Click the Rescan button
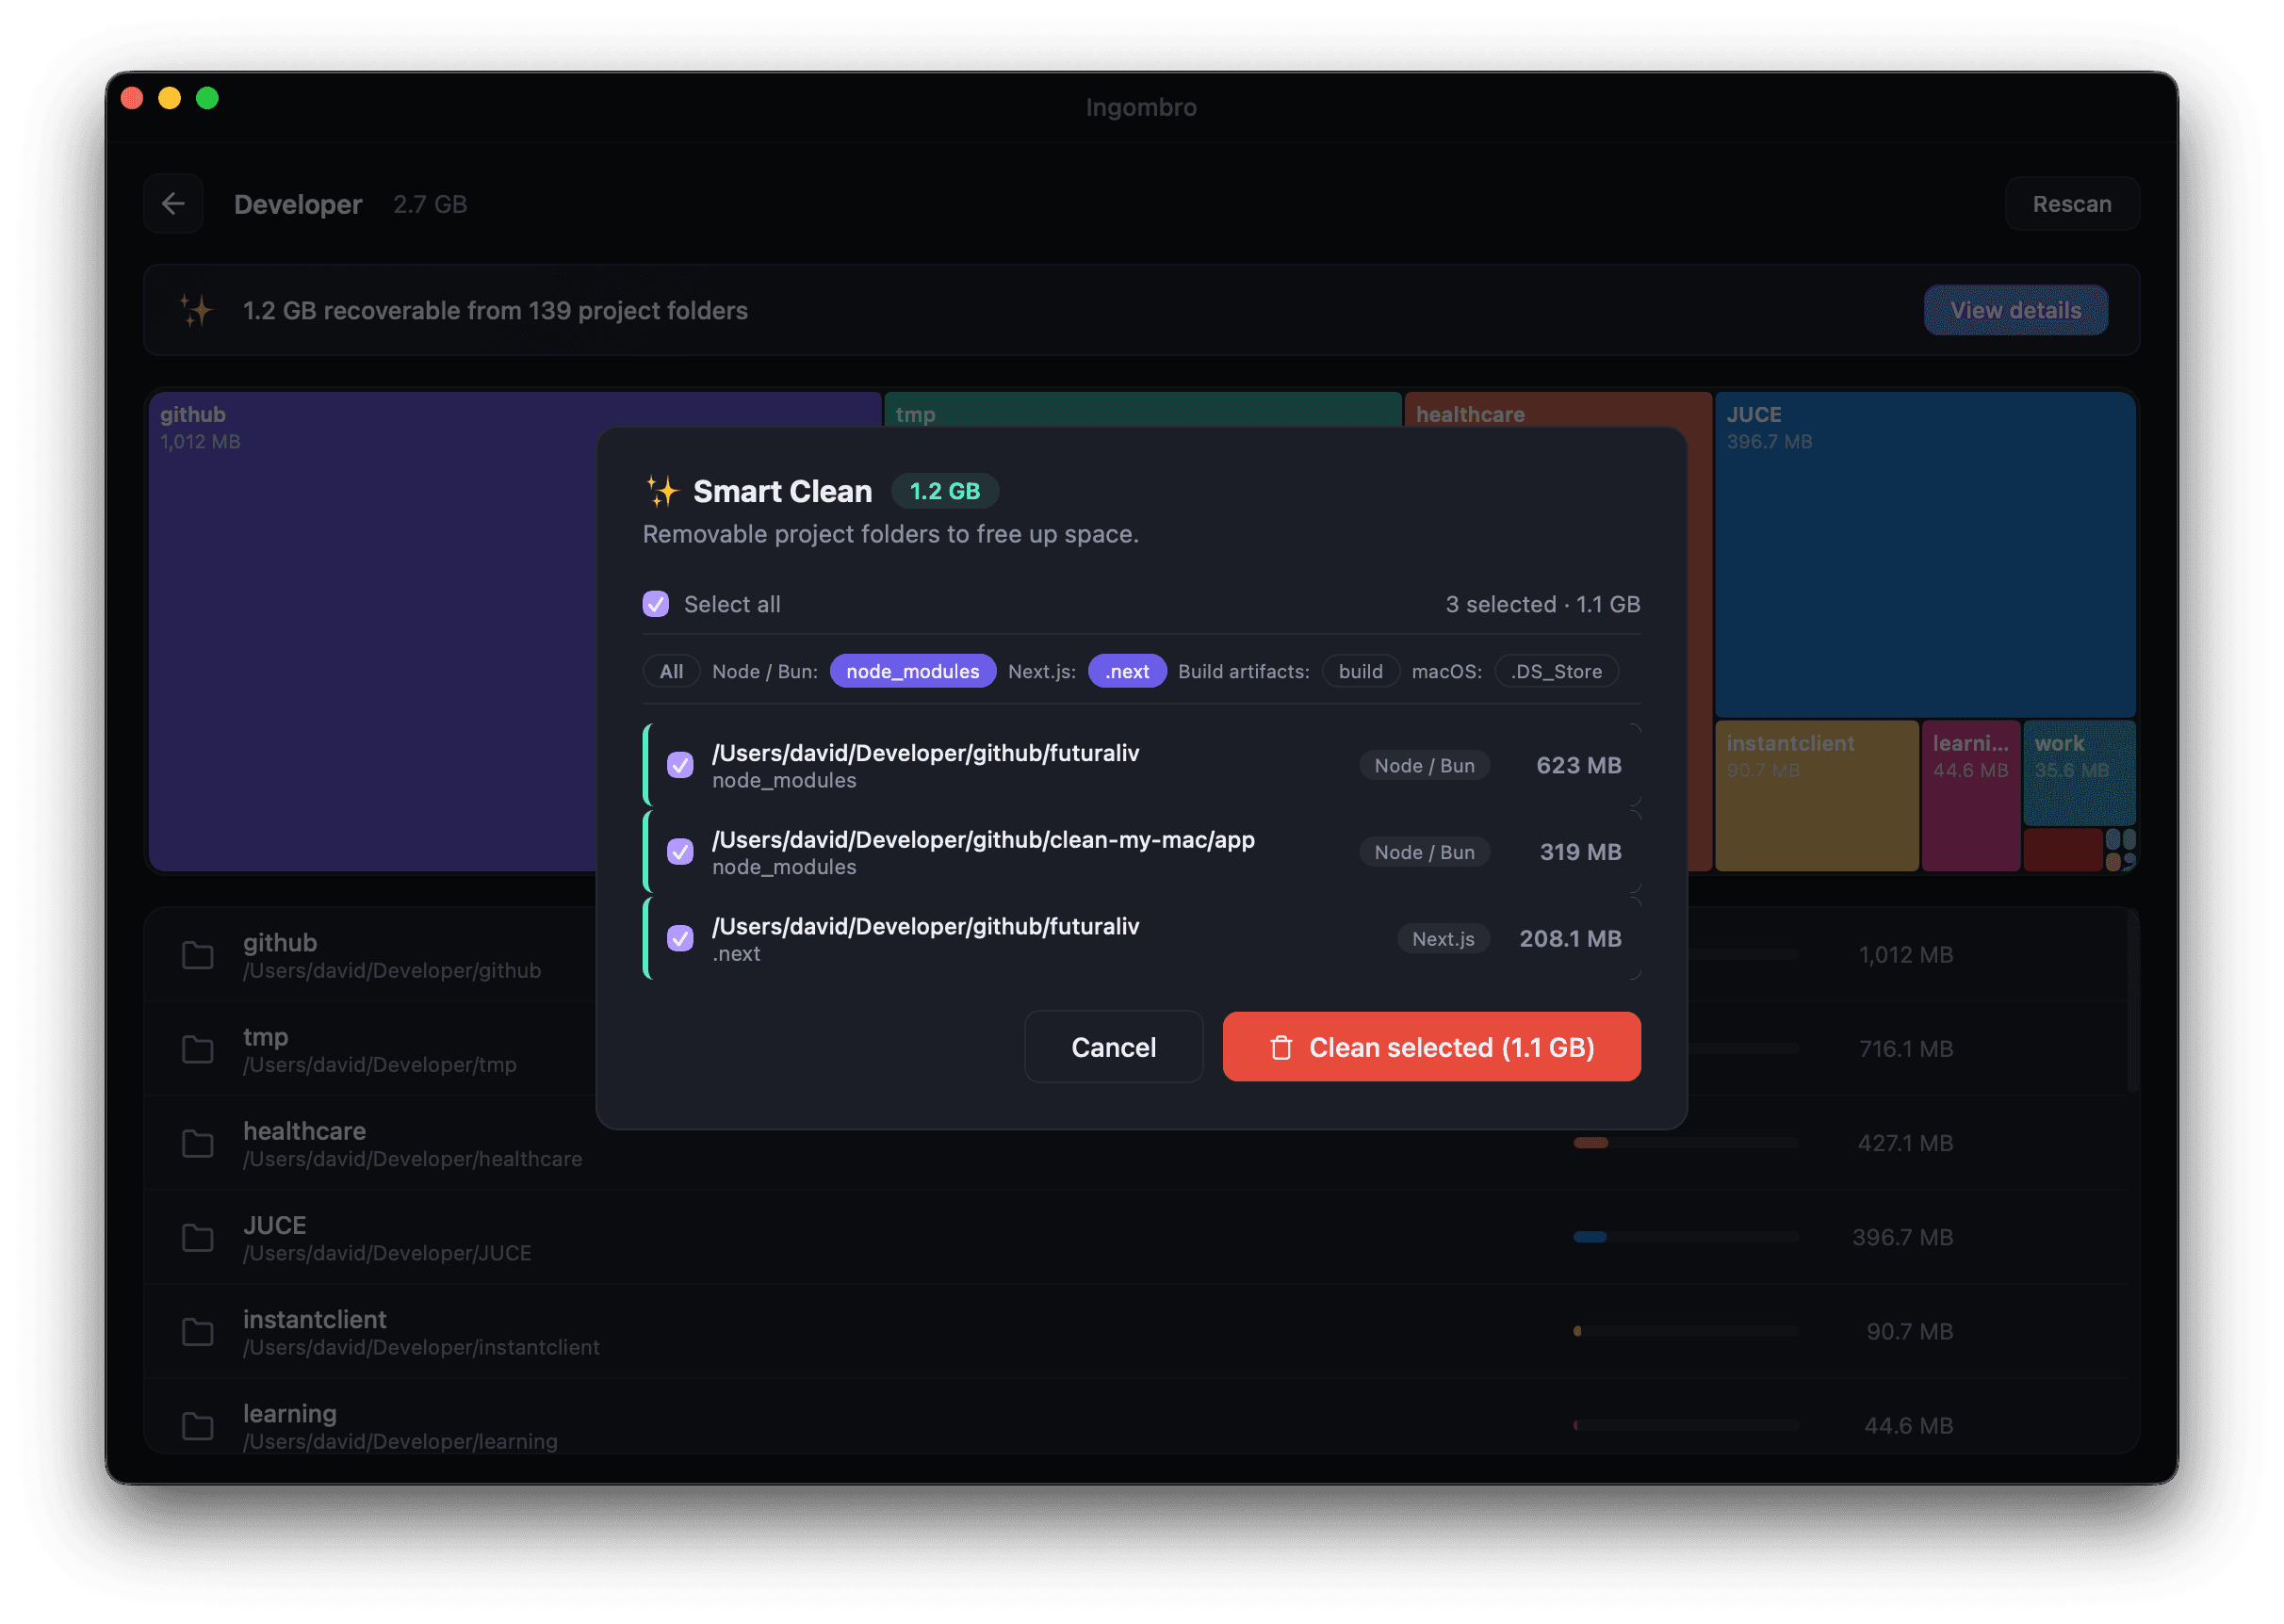This screenshot has width=2284, height=1624. point(2071,204)
